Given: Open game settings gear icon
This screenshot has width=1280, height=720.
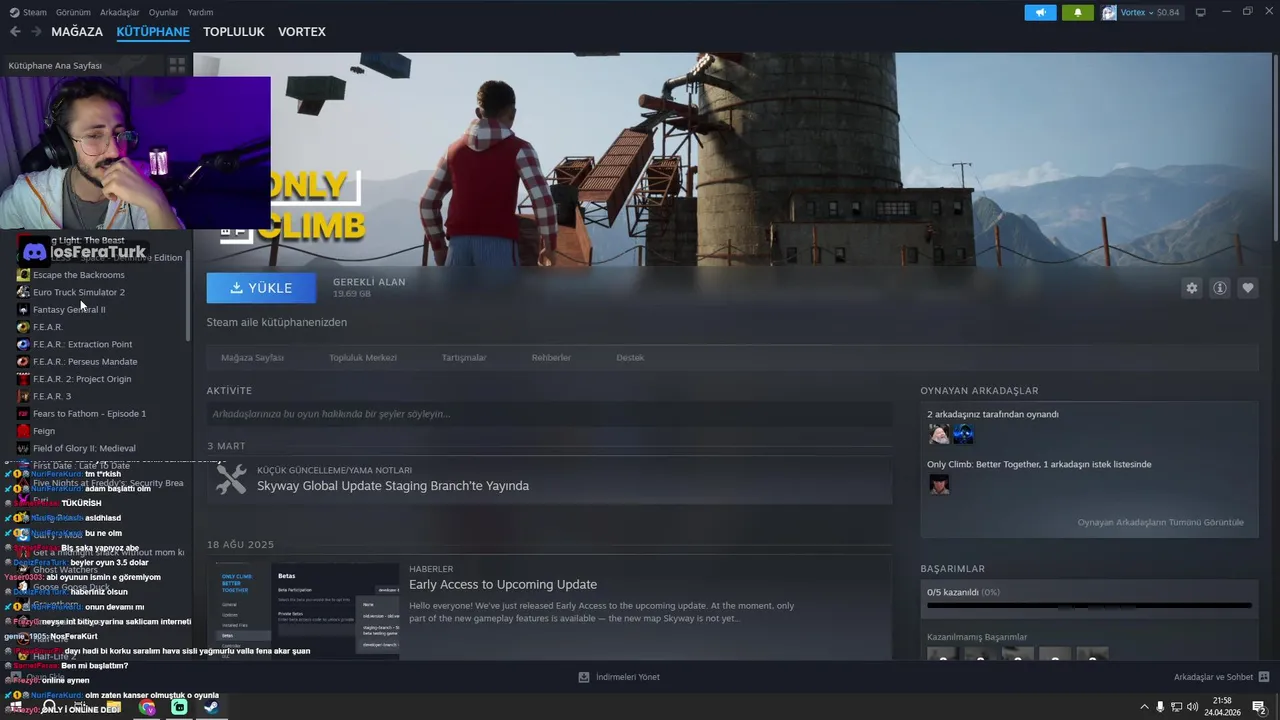Looking at the screenshot, I should pyautogui.click(x=1192, y=288).
